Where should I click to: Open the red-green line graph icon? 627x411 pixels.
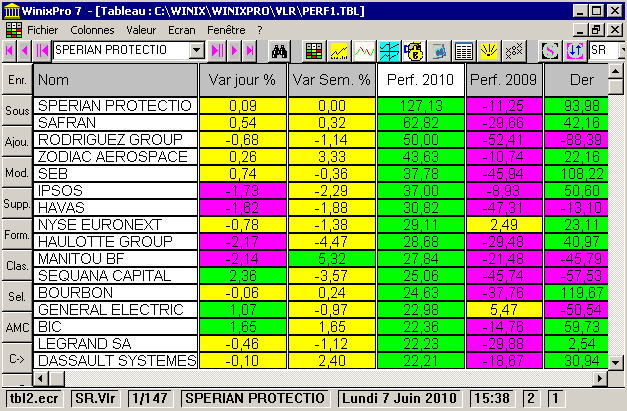[x=364, y=51]
